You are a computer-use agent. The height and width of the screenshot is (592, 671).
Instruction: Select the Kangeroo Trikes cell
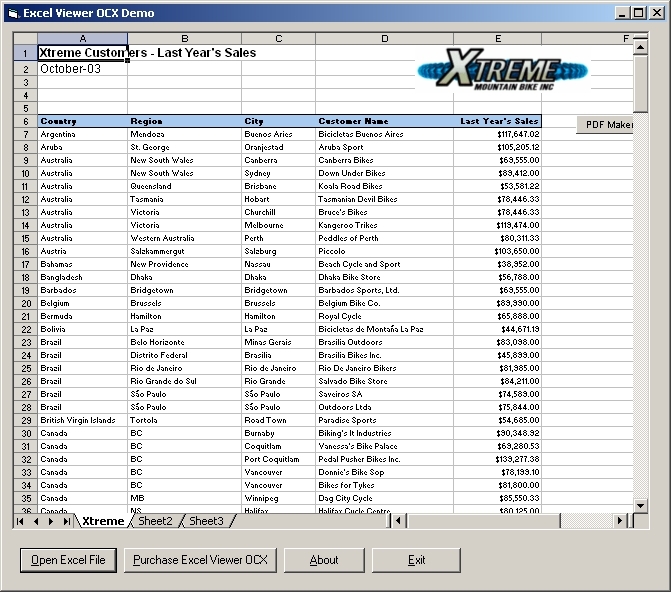[x=384, y=225]
